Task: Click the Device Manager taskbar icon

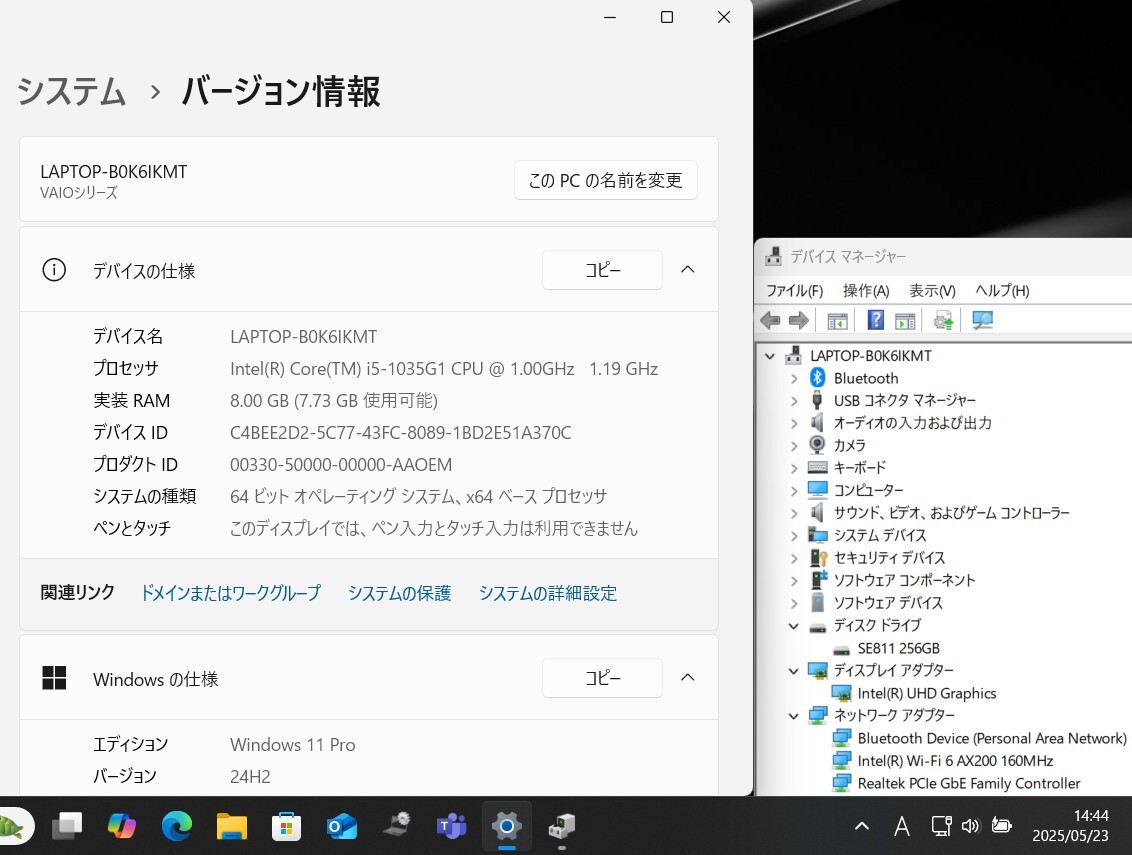Action: pyautogui.click(x=562, y=826)
